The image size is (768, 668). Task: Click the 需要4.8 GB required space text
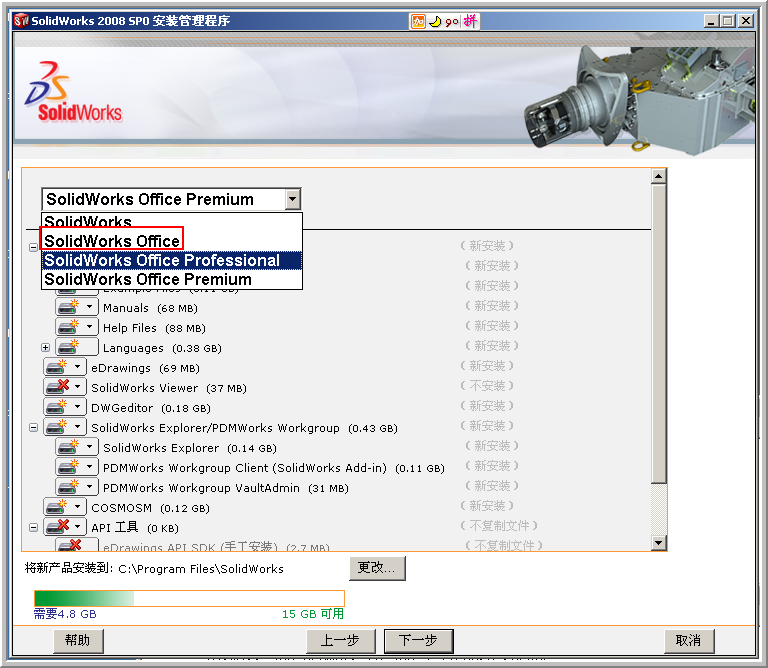click(x=65, y=614)
